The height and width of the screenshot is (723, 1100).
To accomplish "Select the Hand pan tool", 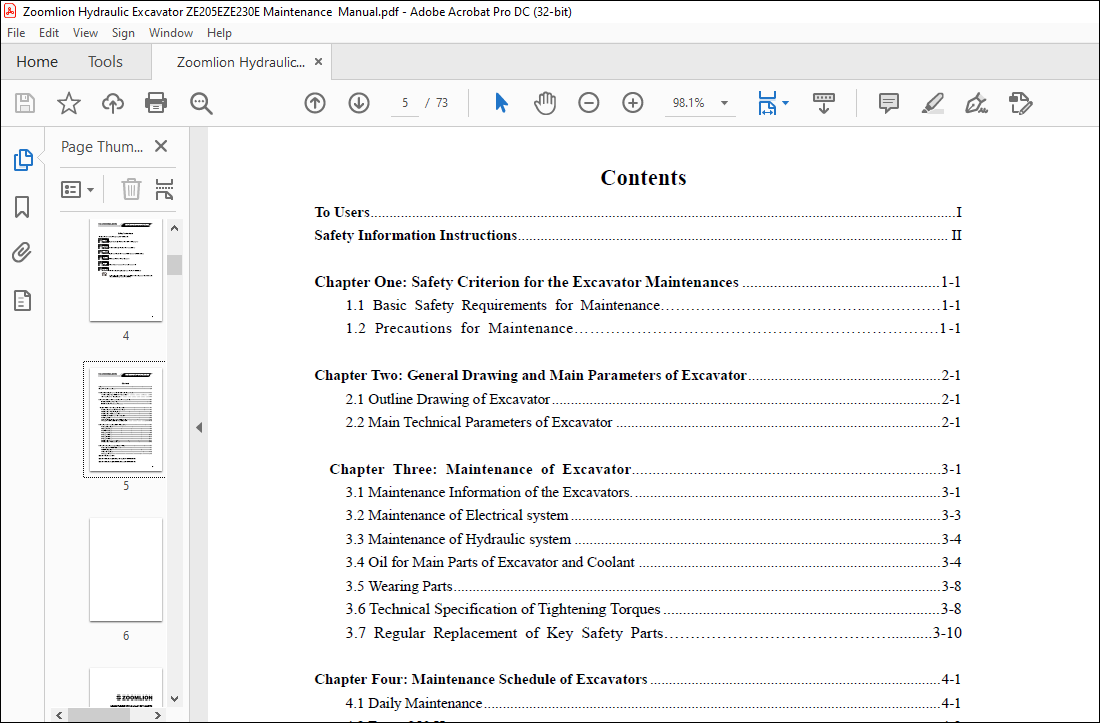I will point(545,103).
